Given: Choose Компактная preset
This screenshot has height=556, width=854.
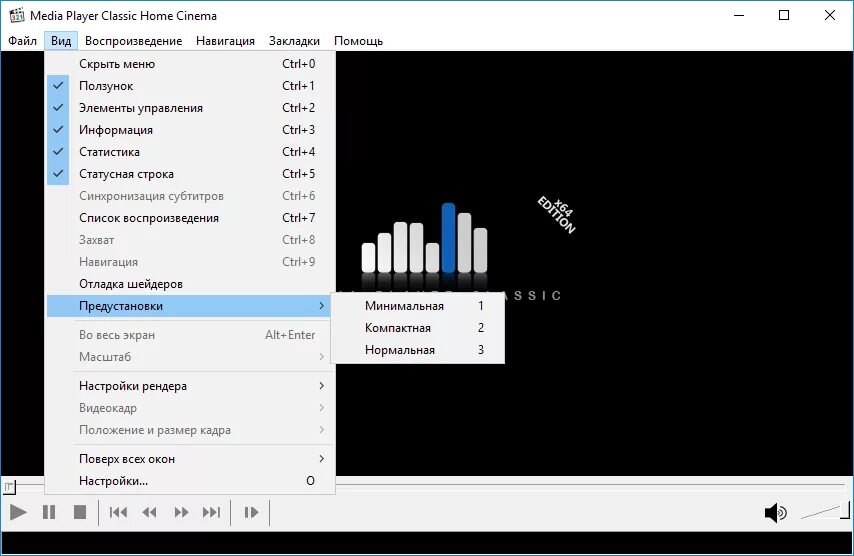Looking at the screenshot, I should click(418, 328).
